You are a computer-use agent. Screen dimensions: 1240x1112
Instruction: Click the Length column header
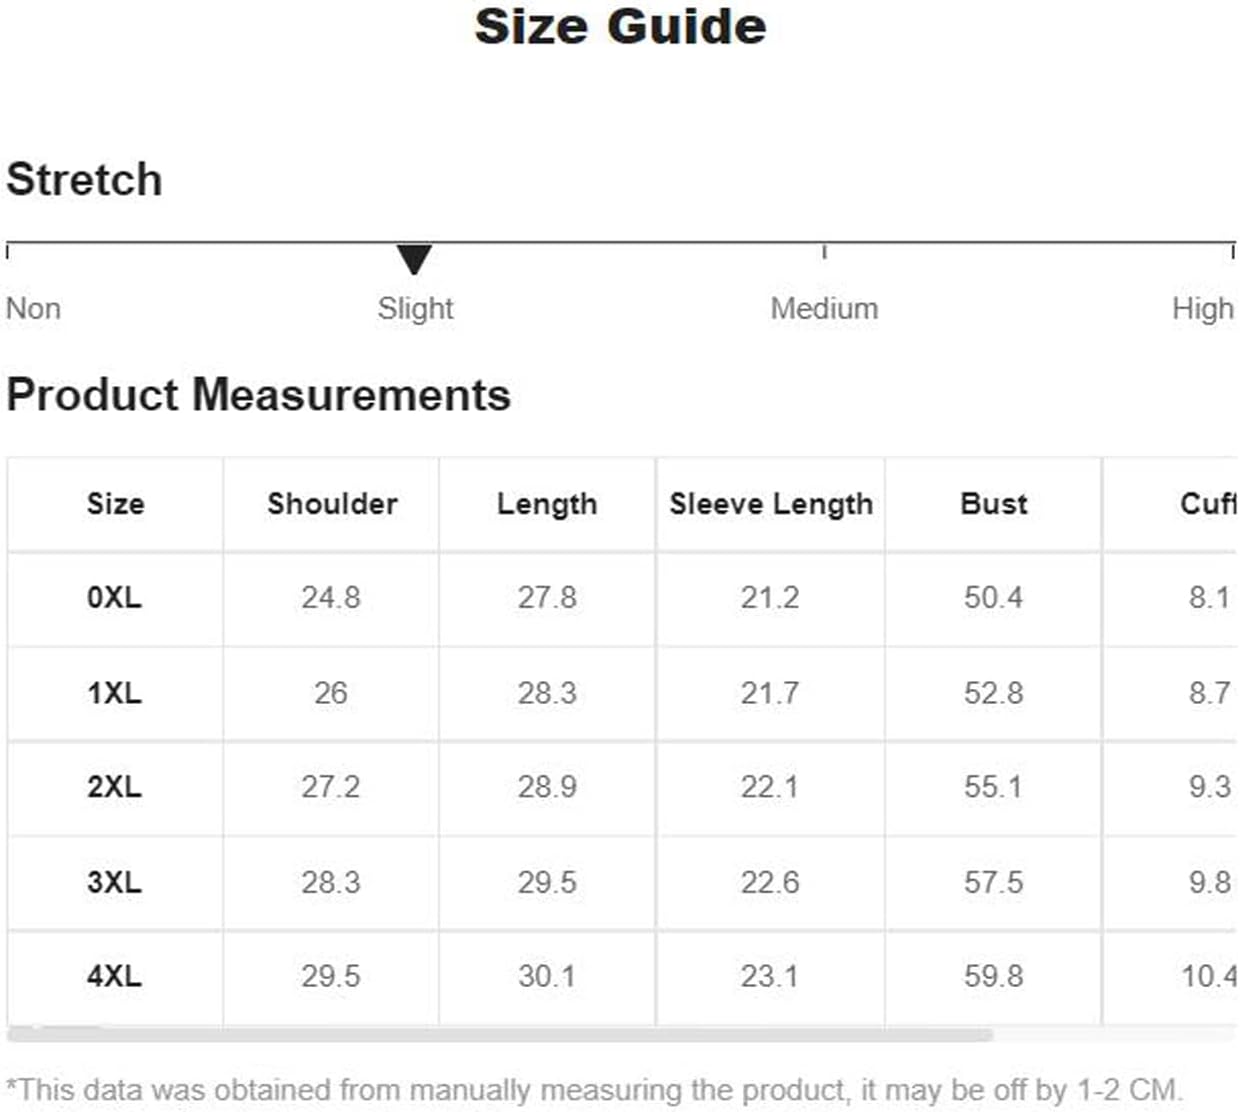[x=547, y=504]
